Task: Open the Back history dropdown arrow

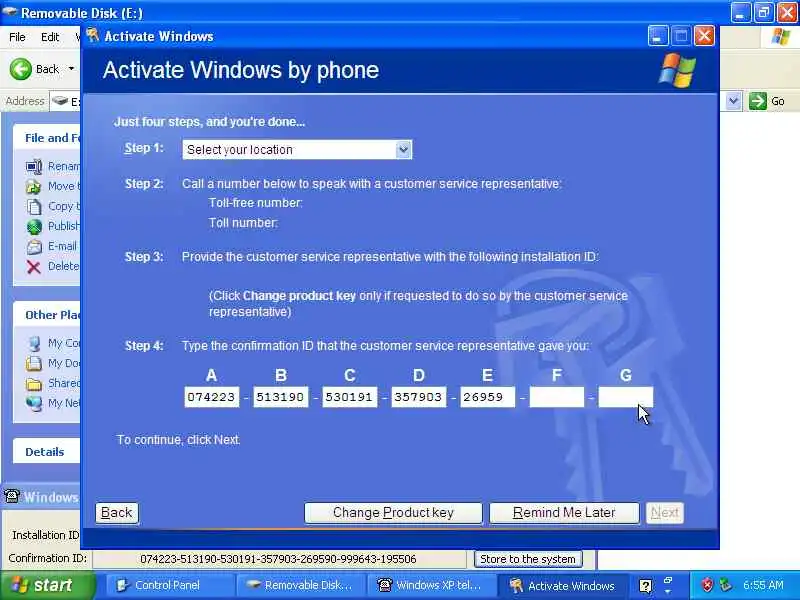Action: point(71,69)
